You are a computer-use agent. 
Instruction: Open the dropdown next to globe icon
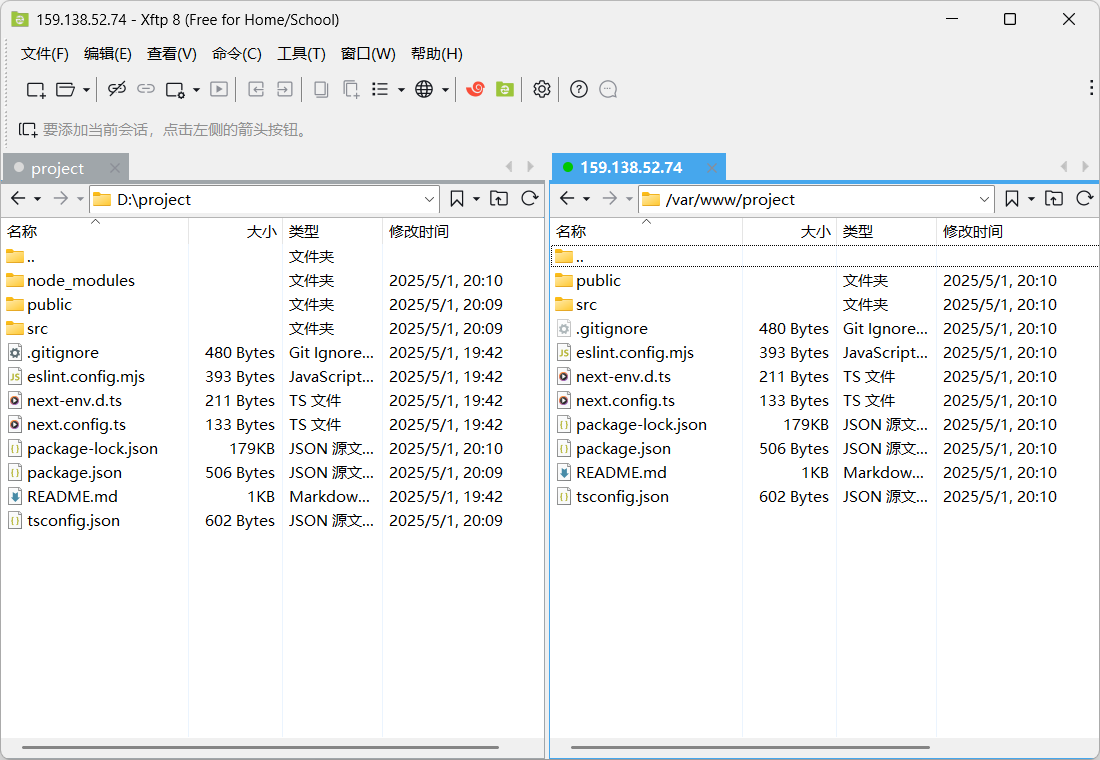pyautogui.click(x=445, y=90)
